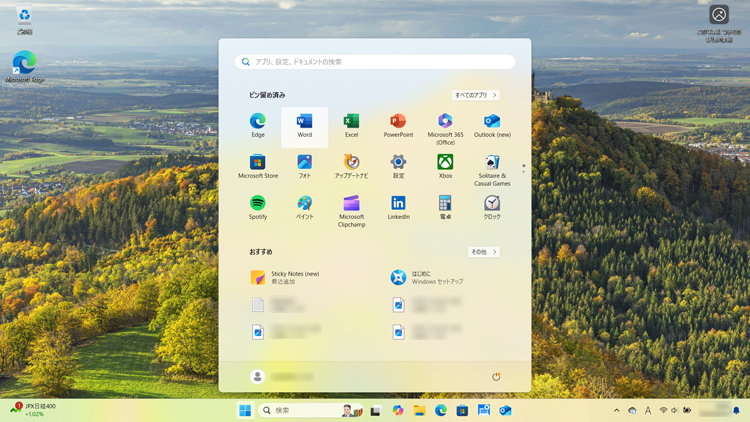Open LinkedIn pinned app
The image size is (750, 422).
(398, 205)
